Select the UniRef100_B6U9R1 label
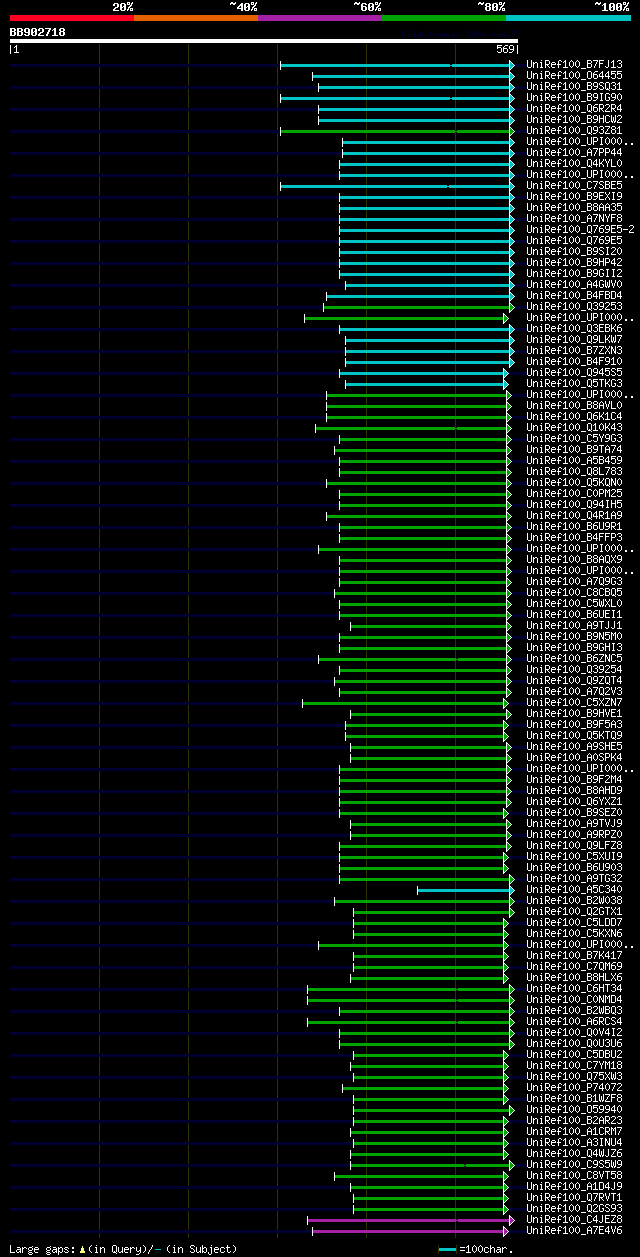The image size is (640, 1257). (575, 526)
